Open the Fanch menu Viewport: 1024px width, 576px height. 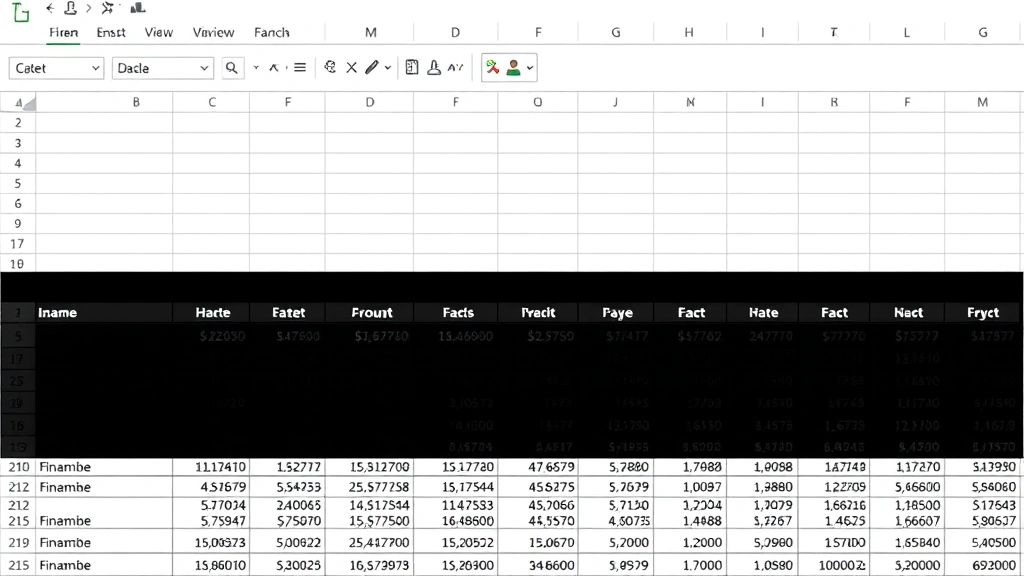pos(271,32)
